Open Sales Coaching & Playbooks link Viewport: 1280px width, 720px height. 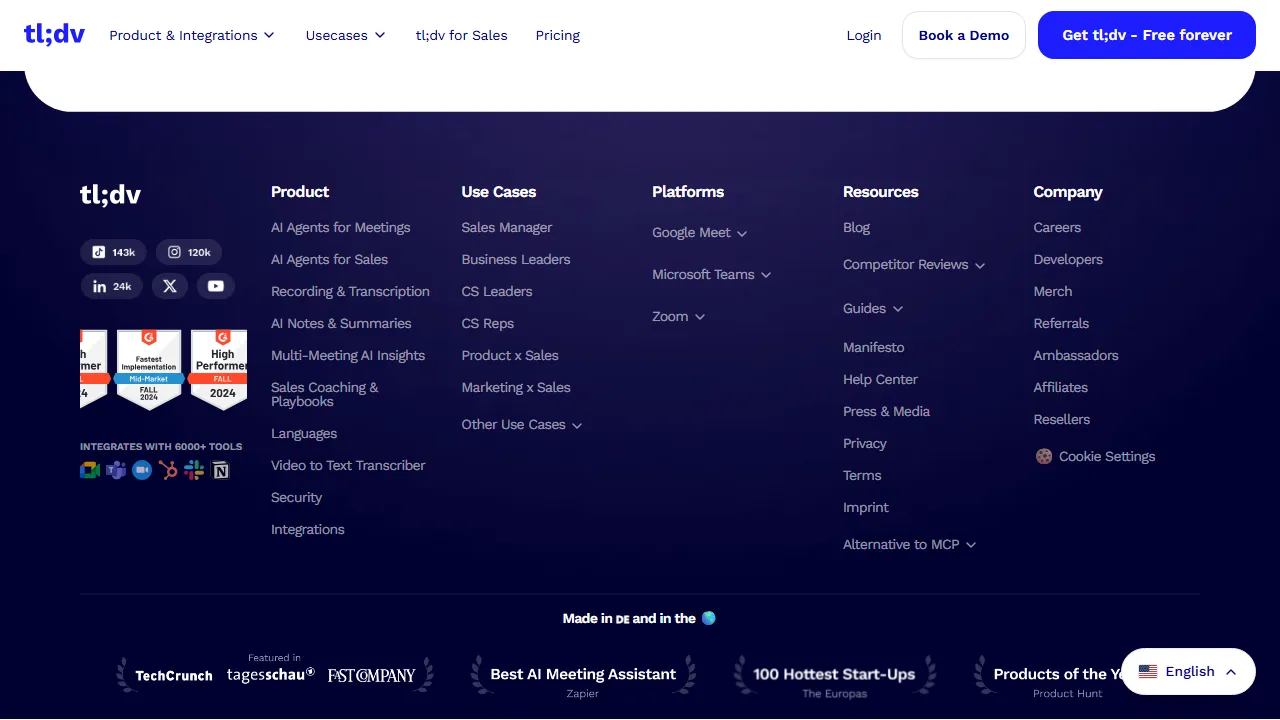325,394
